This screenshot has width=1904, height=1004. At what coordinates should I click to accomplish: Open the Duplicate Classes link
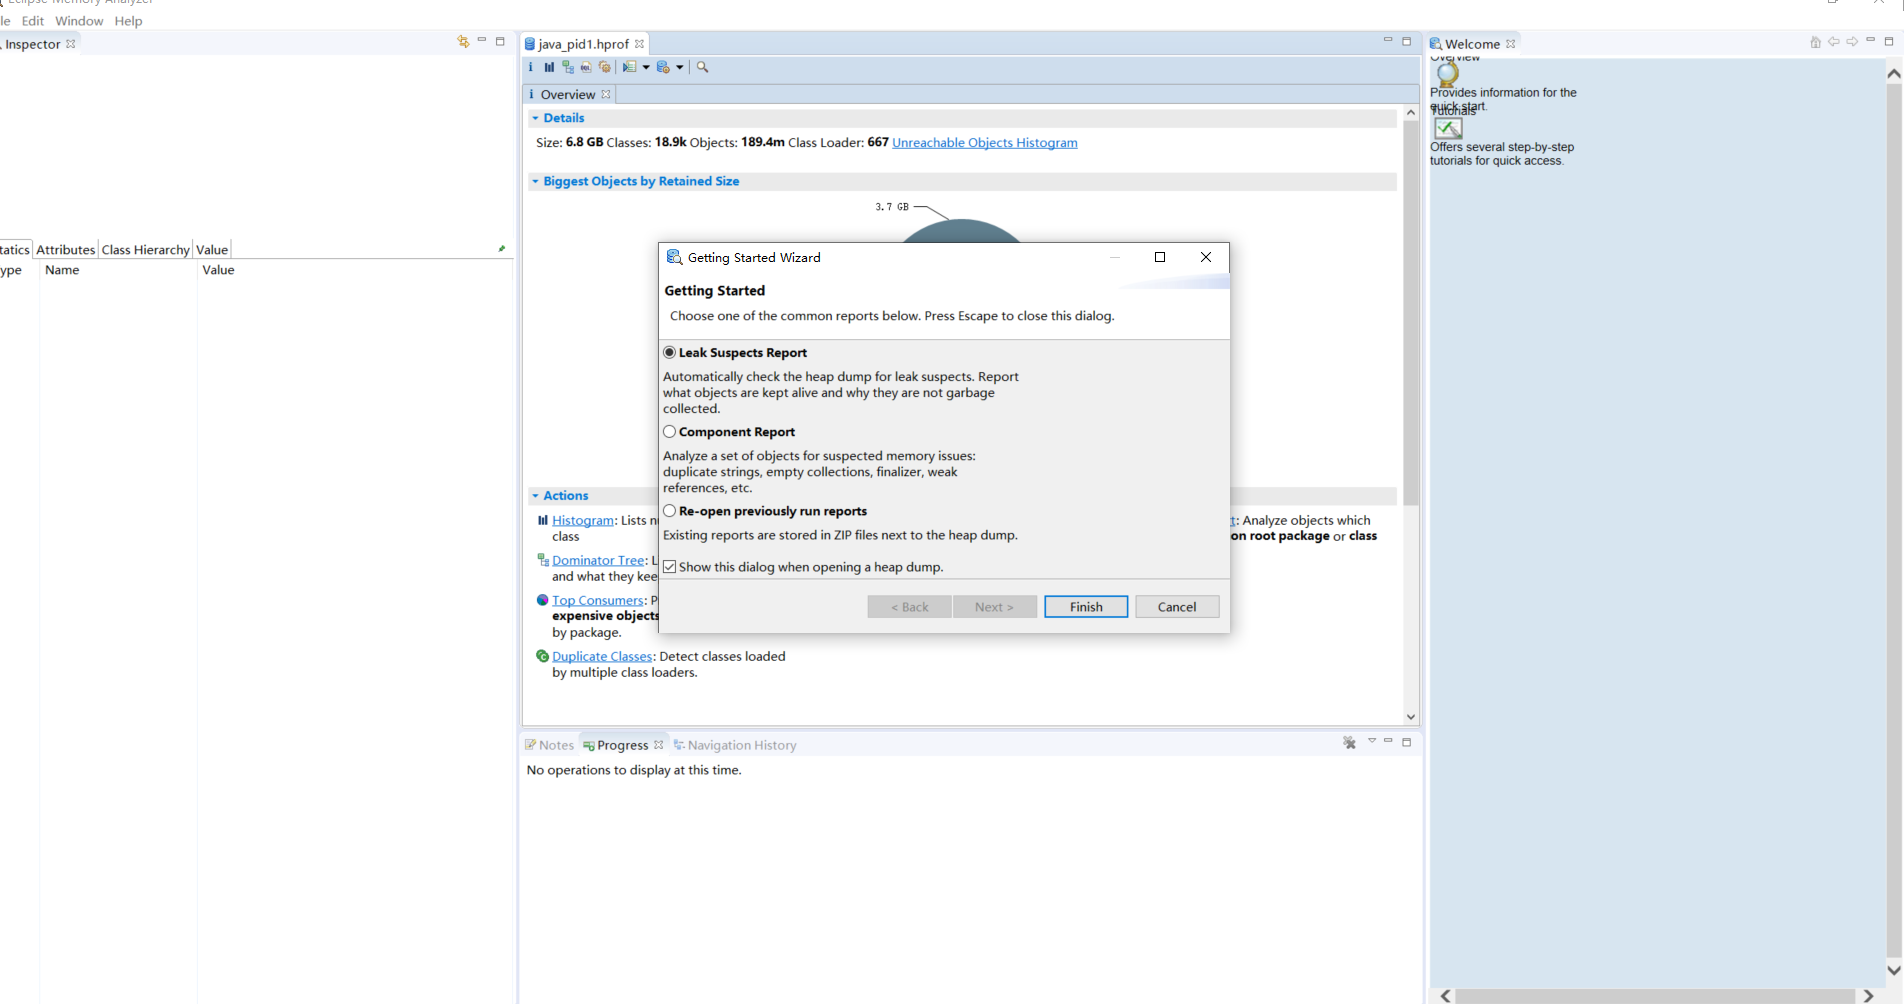(602, 656)
